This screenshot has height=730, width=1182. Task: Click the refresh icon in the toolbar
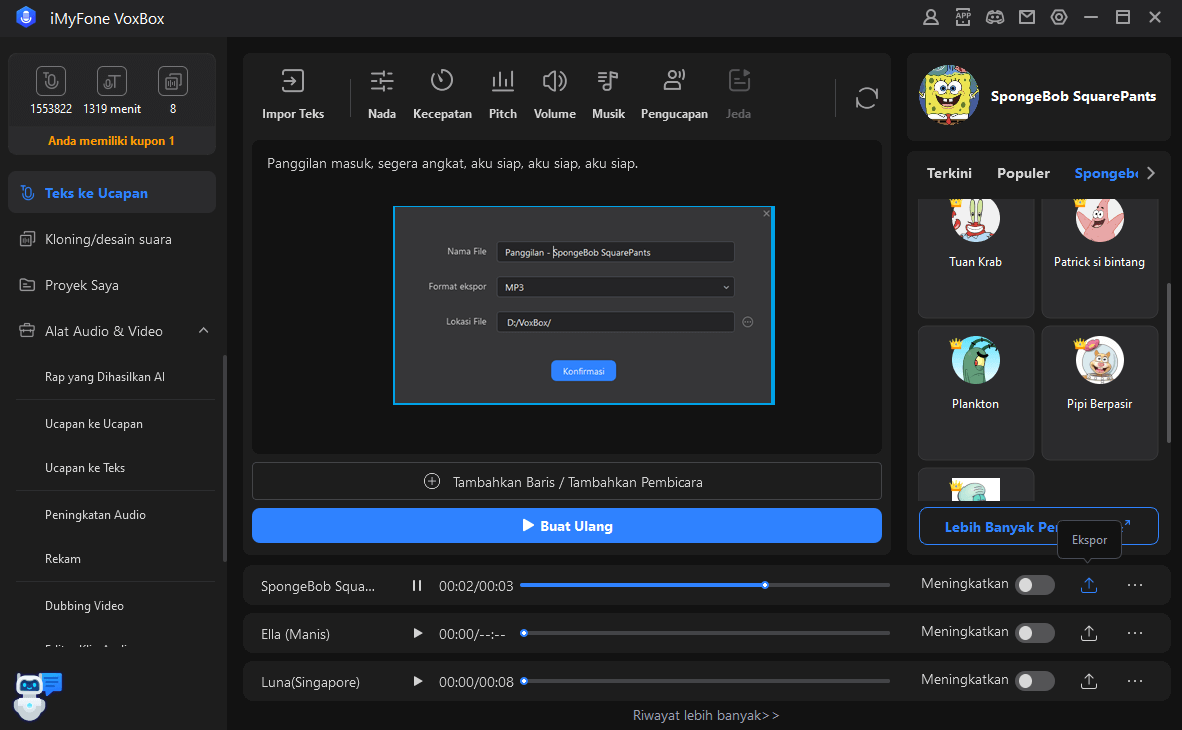[866, 98]
